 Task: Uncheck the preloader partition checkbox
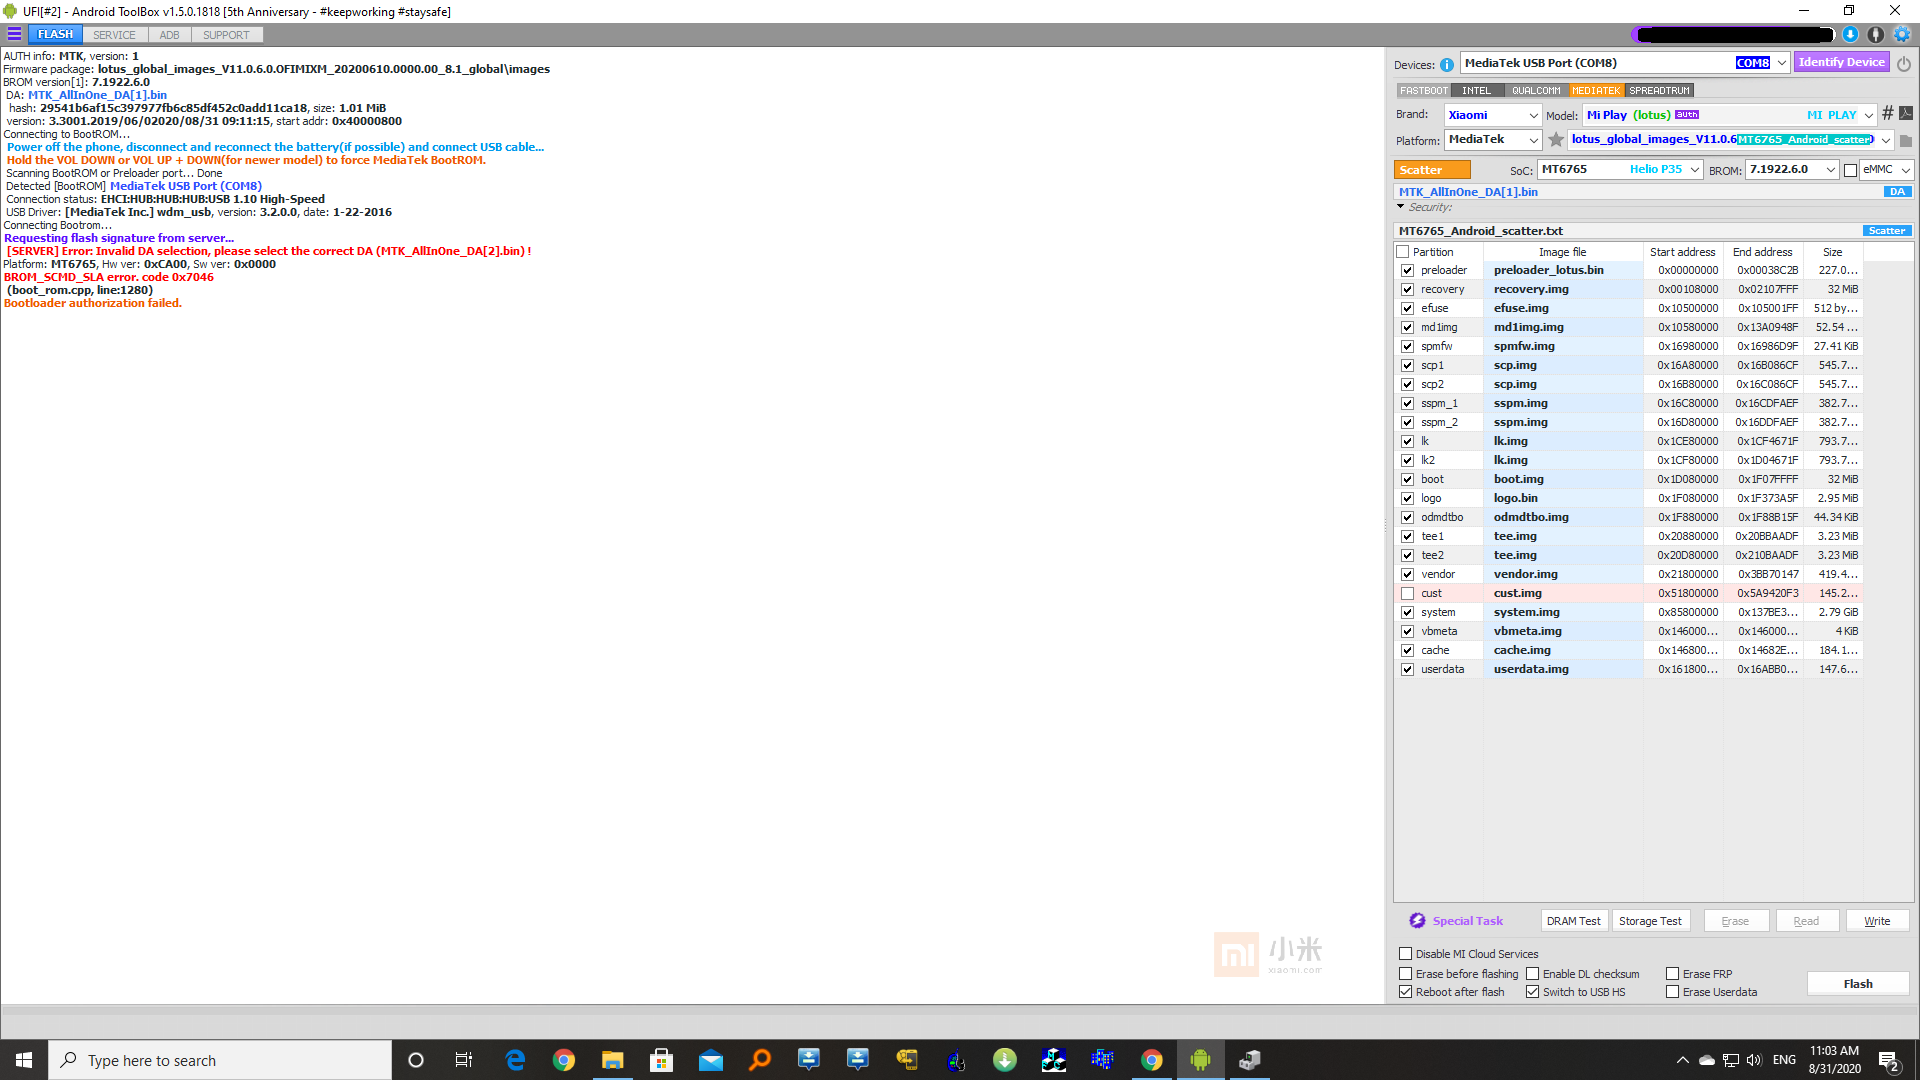tap(1407, 270)
